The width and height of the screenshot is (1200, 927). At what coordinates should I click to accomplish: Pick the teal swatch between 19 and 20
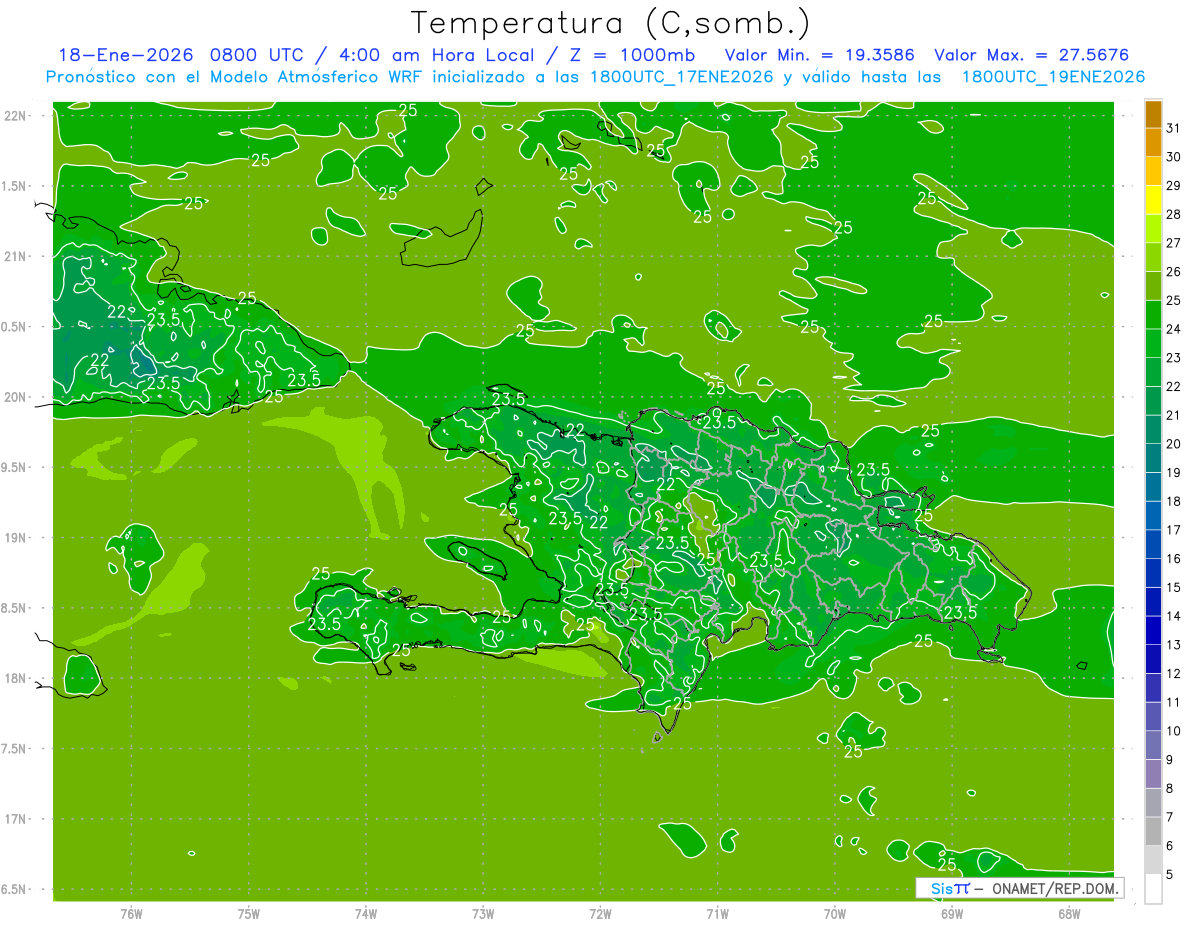tap(1153, 459)
